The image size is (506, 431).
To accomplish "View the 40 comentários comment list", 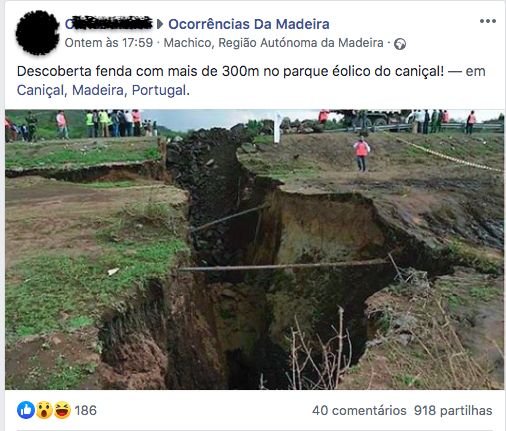I will click(359, 410).
